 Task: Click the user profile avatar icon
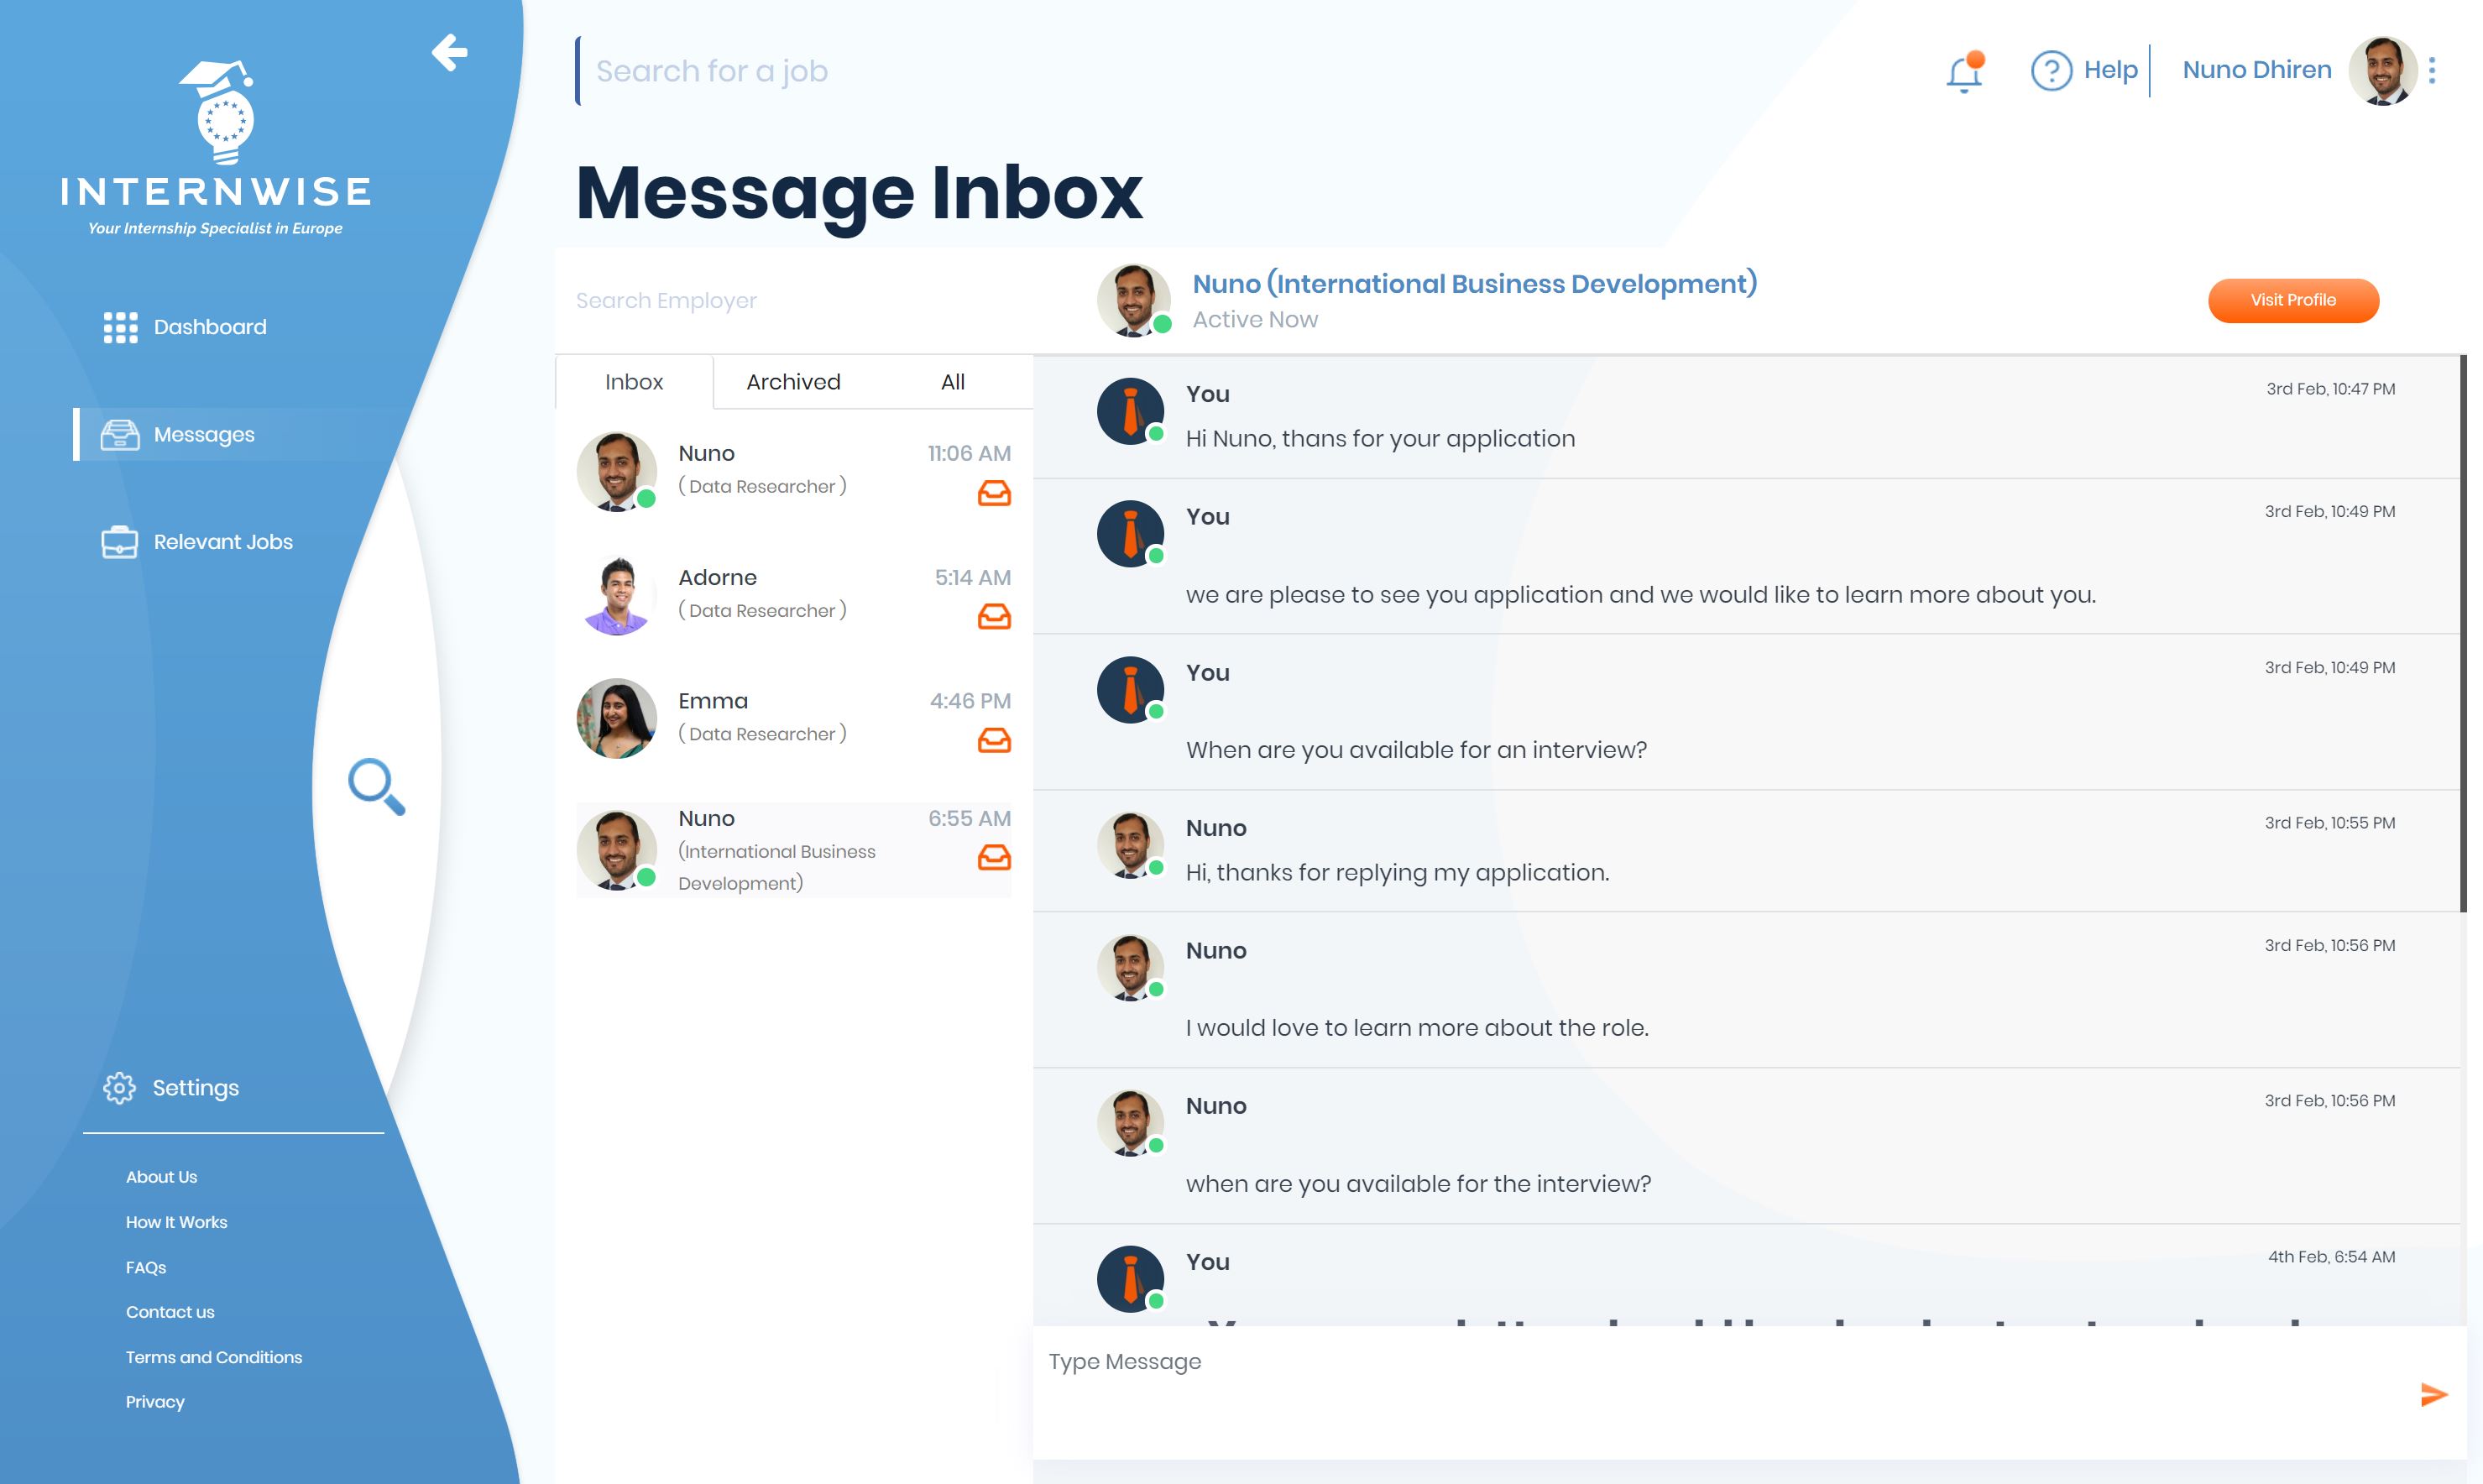[2382, 71]
